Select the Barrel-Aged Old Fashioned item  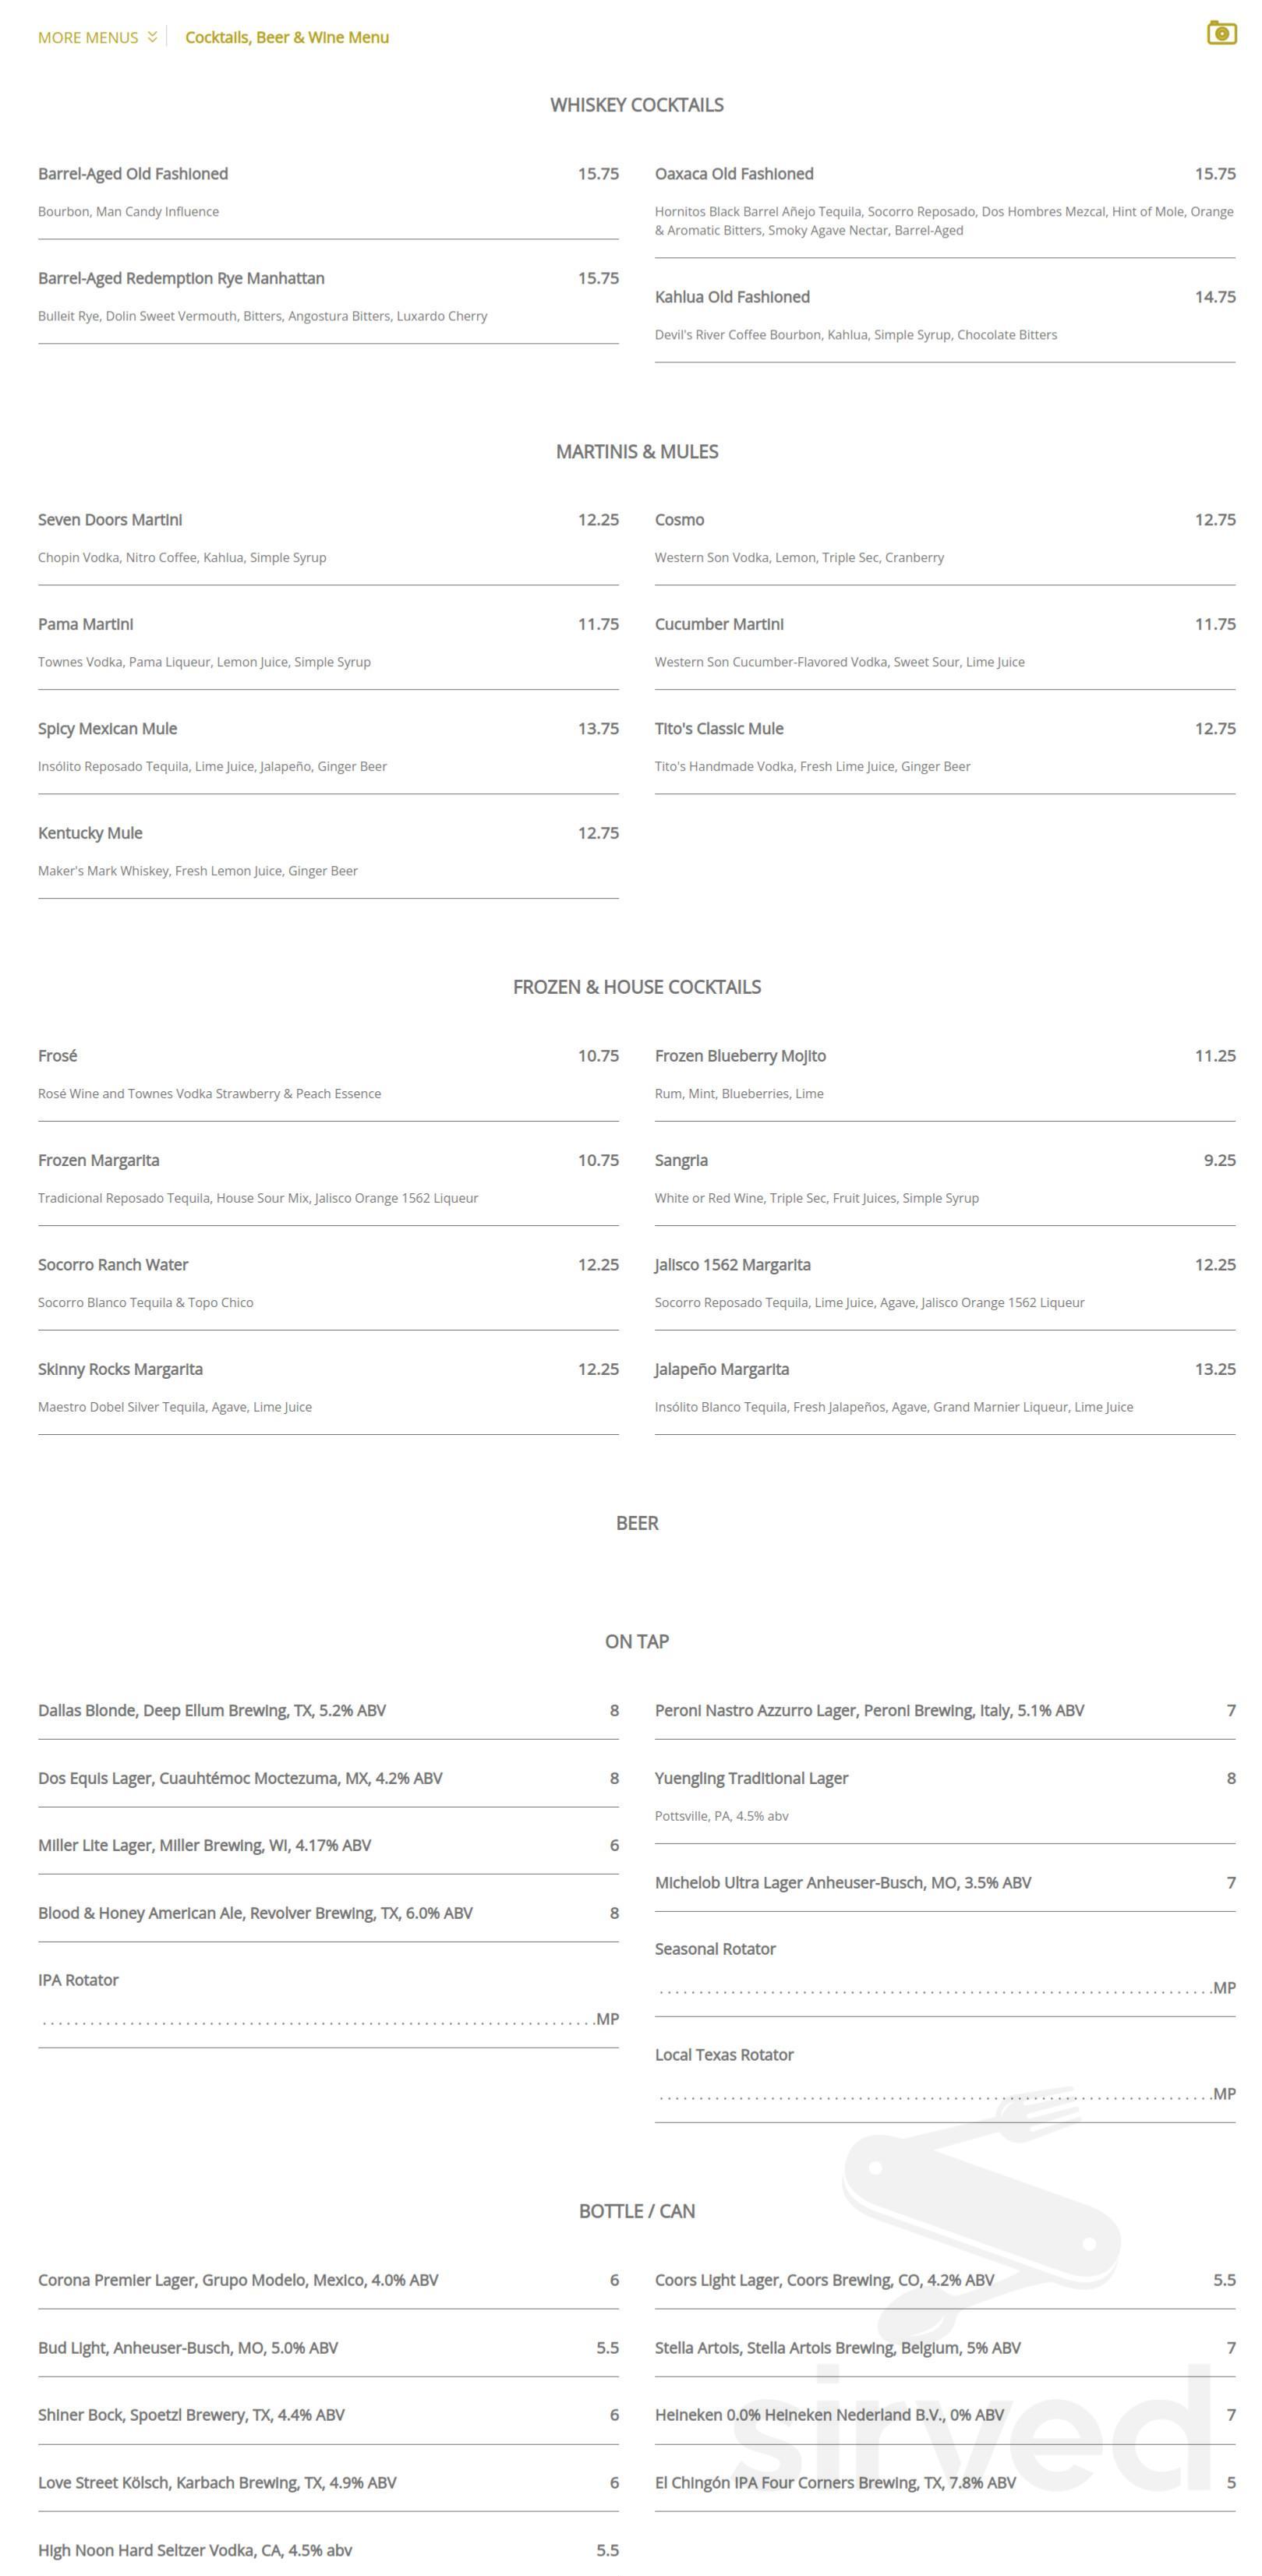(x=133, y=172)
